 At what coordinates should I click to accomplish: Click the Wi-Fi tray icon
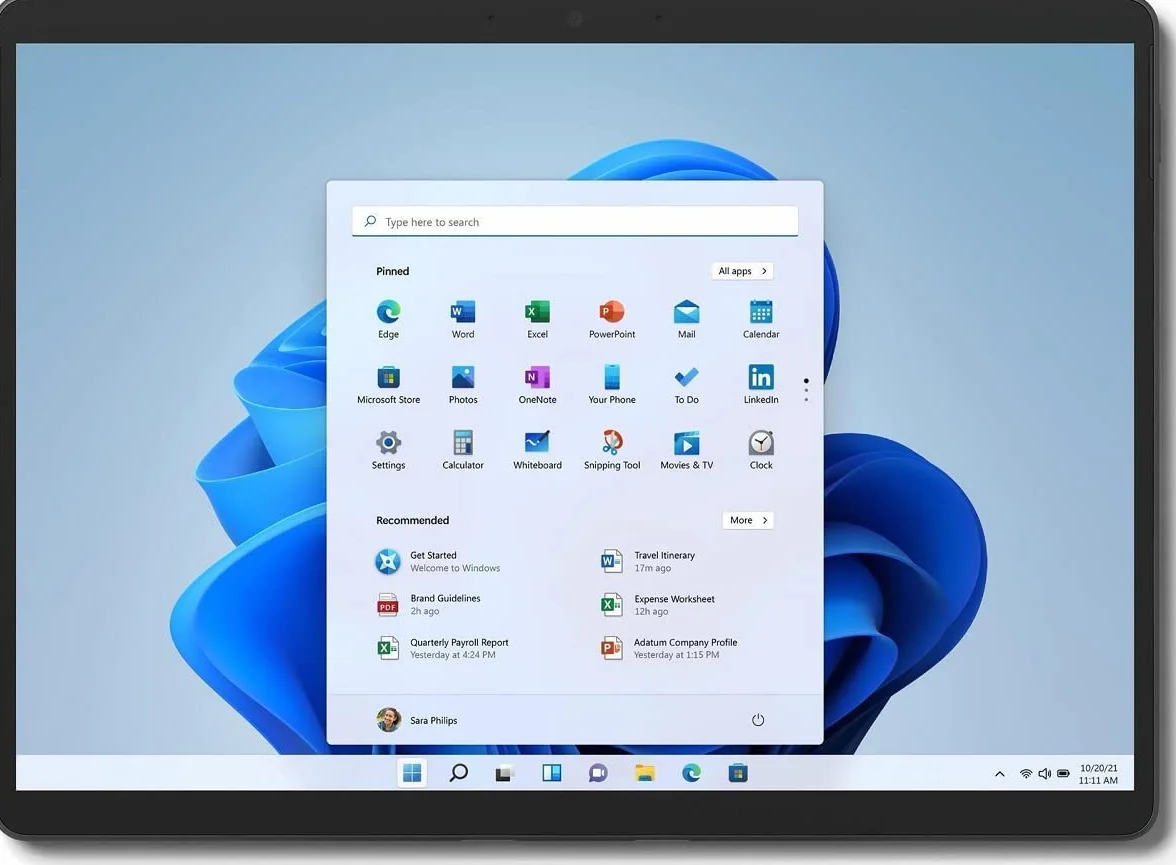[x=1025, y=773]
